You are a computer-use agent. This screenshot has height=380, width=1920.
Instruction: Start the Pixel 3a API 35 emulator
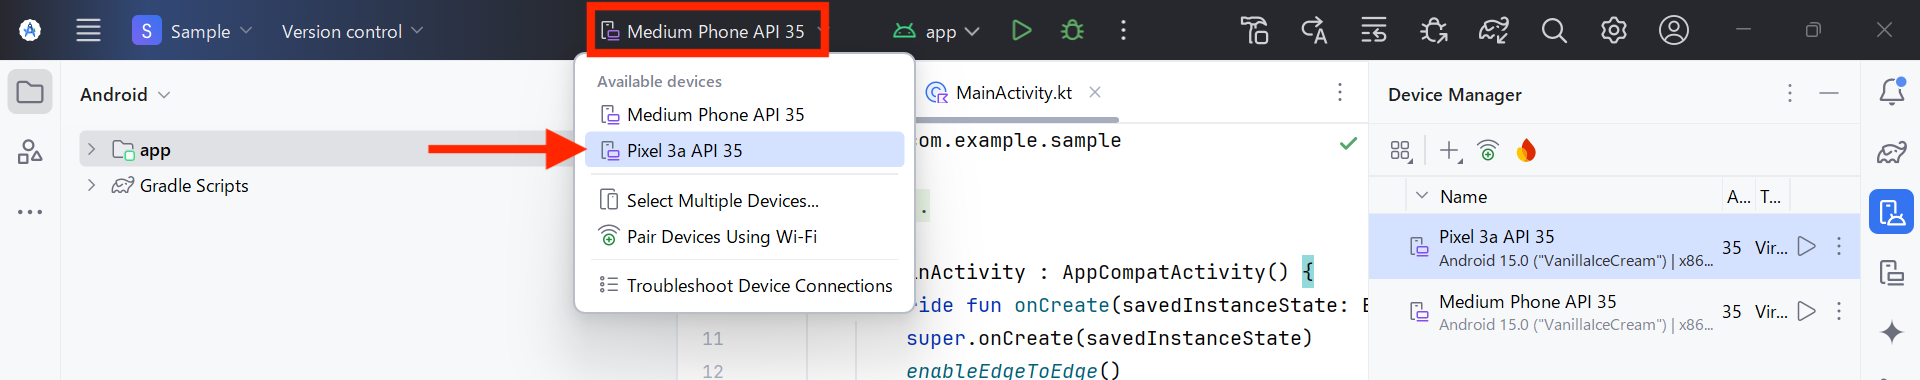1806,246
